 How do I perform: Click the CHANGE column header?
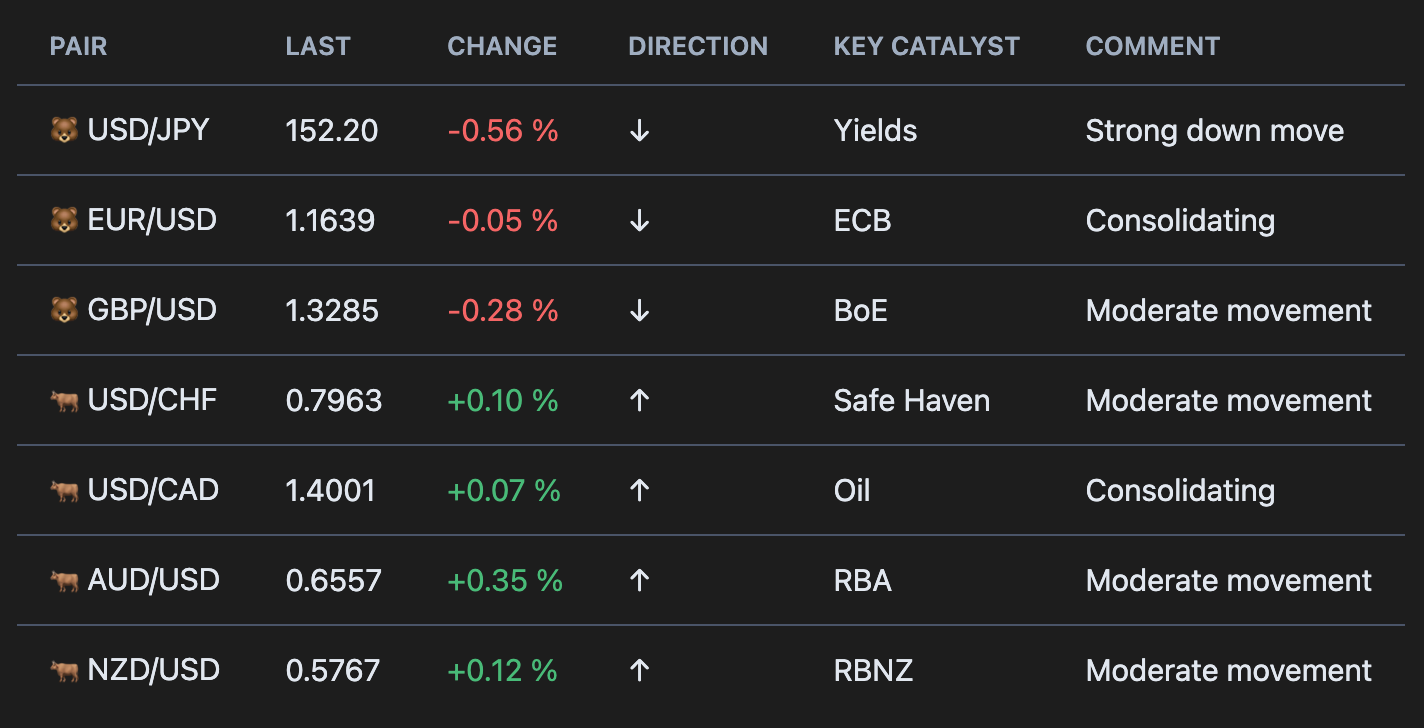point(502,46)
